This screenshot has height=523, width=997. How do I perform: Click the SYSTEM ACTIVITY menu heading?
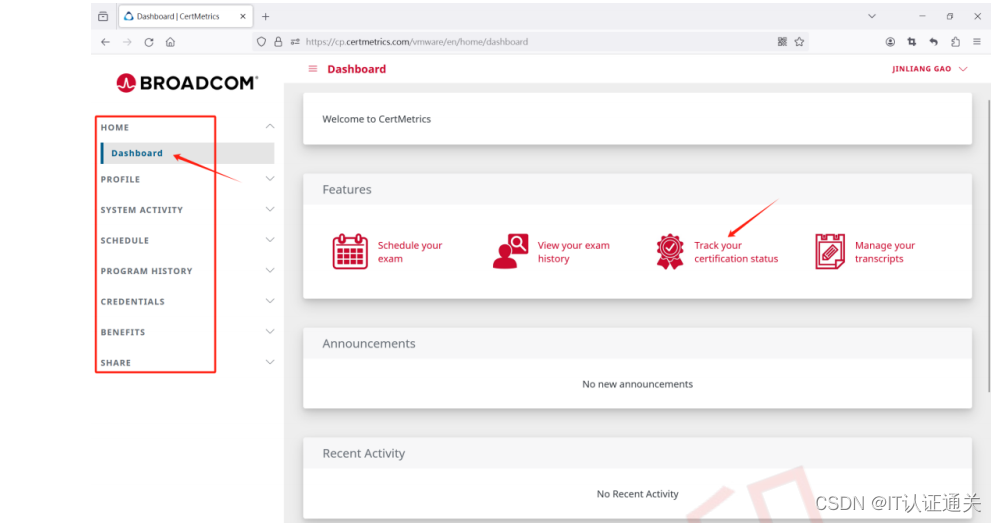click(x=142, y=210)
